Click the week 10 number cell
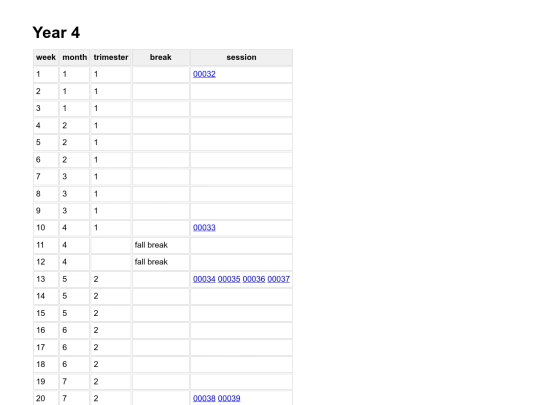This screenshot has height=405, width=540. pyautogui.click(x=46, y=228)
